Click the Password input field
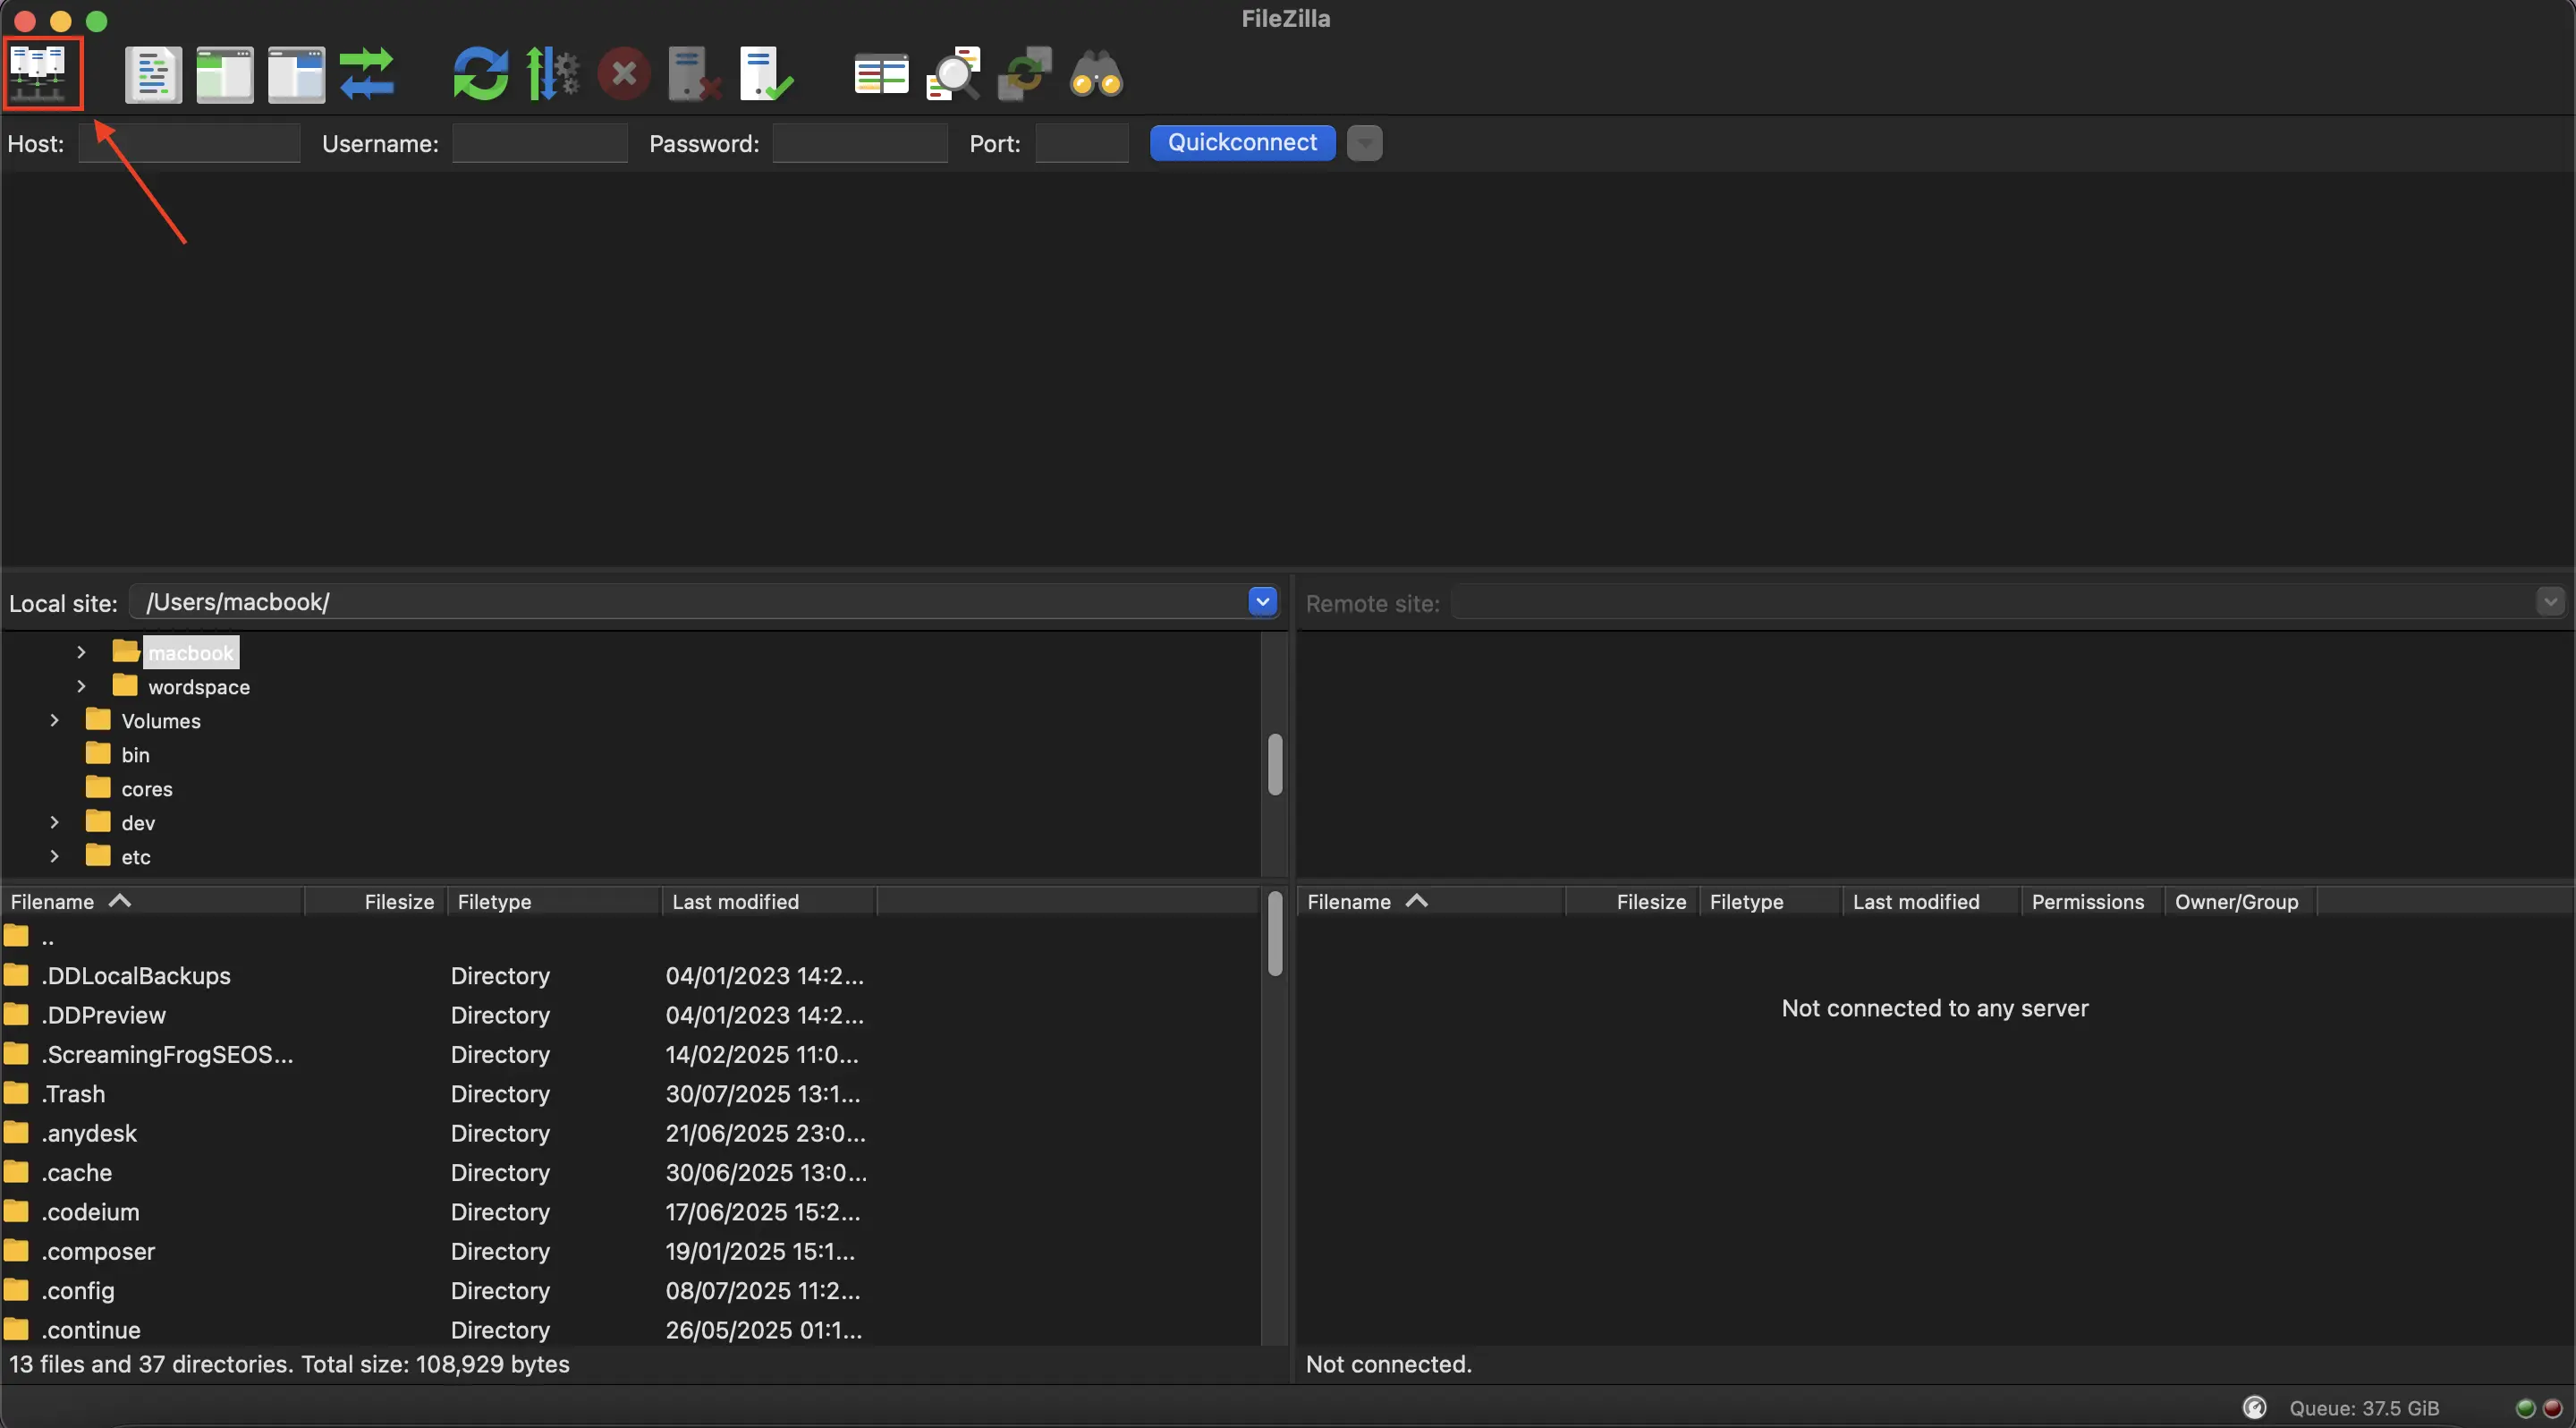The height and width of the screenshot is (1428, 2576). click(x=860, y=143)
